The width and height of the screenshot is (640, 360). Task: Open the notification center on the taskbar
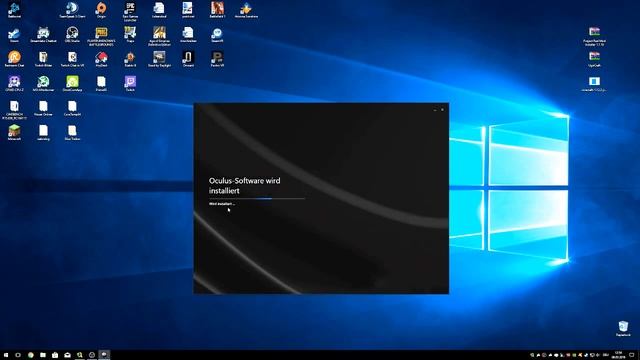click(632, 355)
